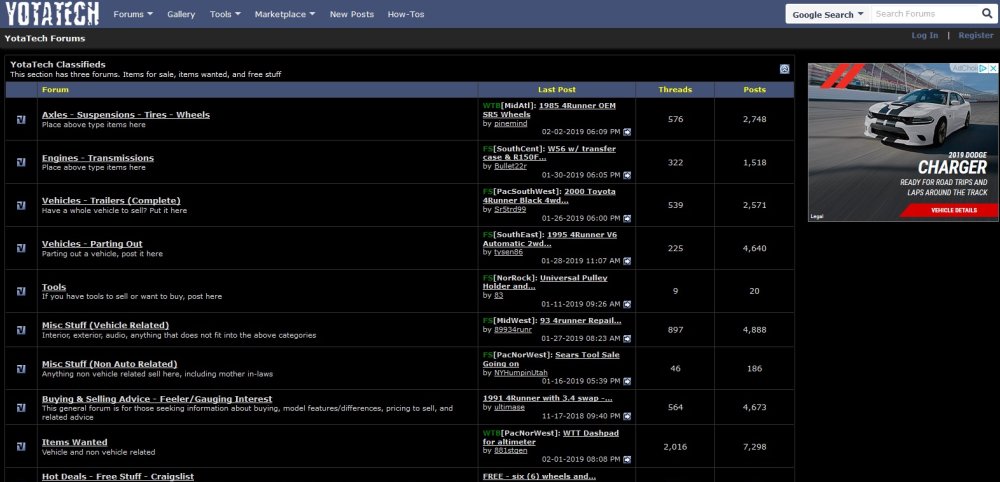Click forum status icon for Items Wanted
This screenshot has width=1000, height=482.
(21, 446)
